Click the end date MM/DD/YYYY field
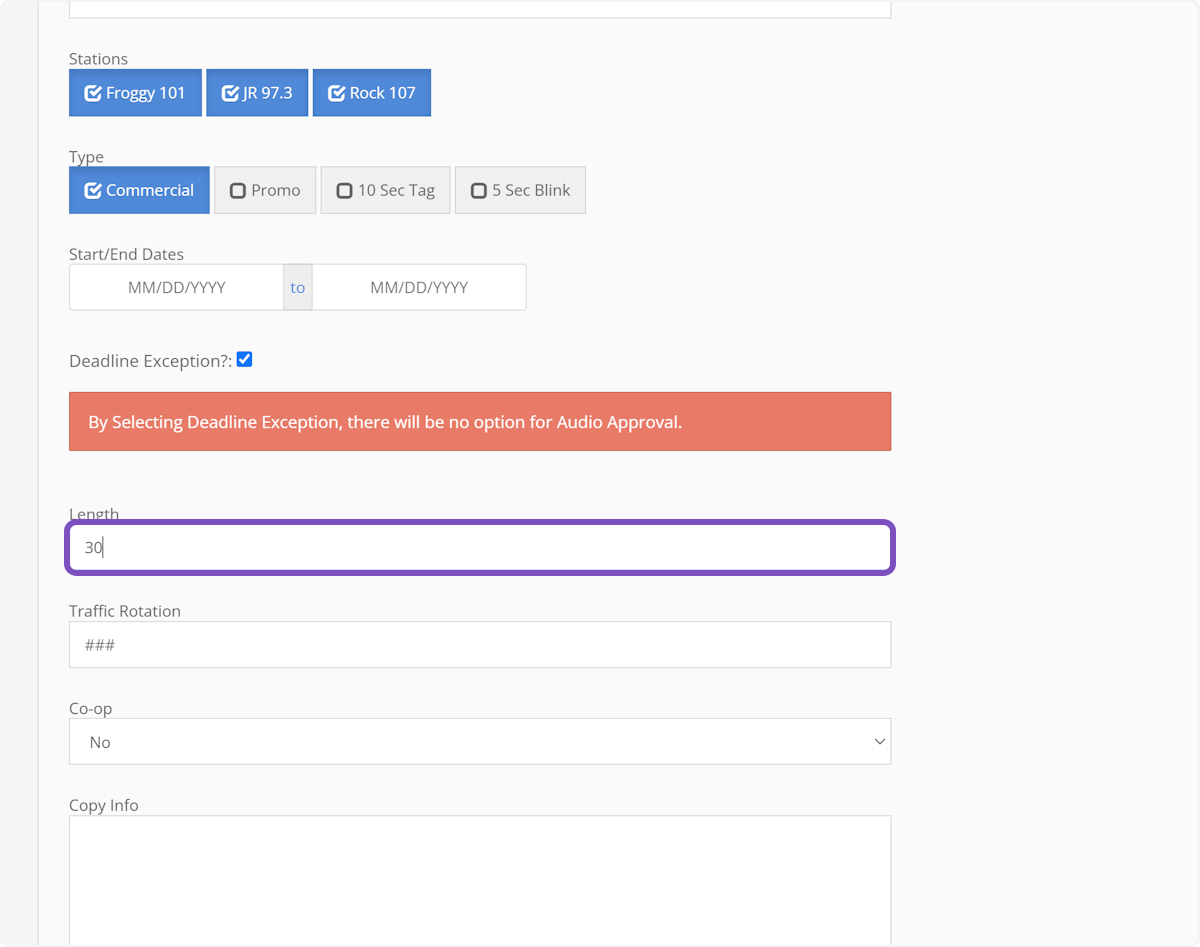1200x947 pixels. (419, 287)
